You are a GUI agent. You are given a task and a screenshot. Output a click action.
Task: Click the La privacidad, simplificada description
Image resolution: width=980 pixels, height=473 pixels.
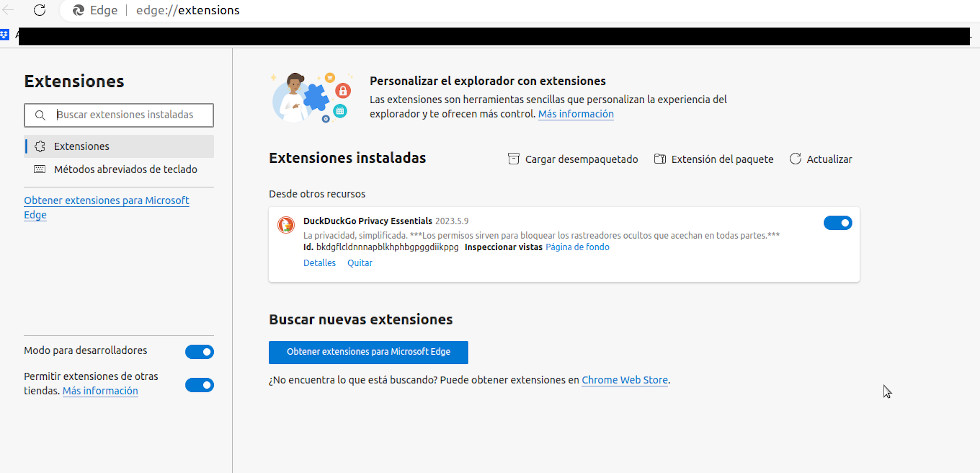541,236
